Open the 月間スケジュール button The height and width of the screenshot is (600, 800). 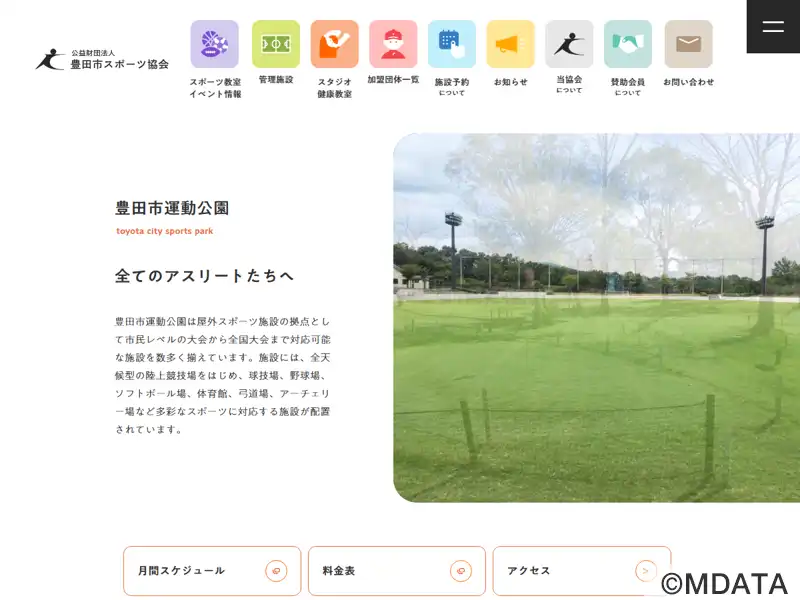pyautogui.click(x=212, y=571)
